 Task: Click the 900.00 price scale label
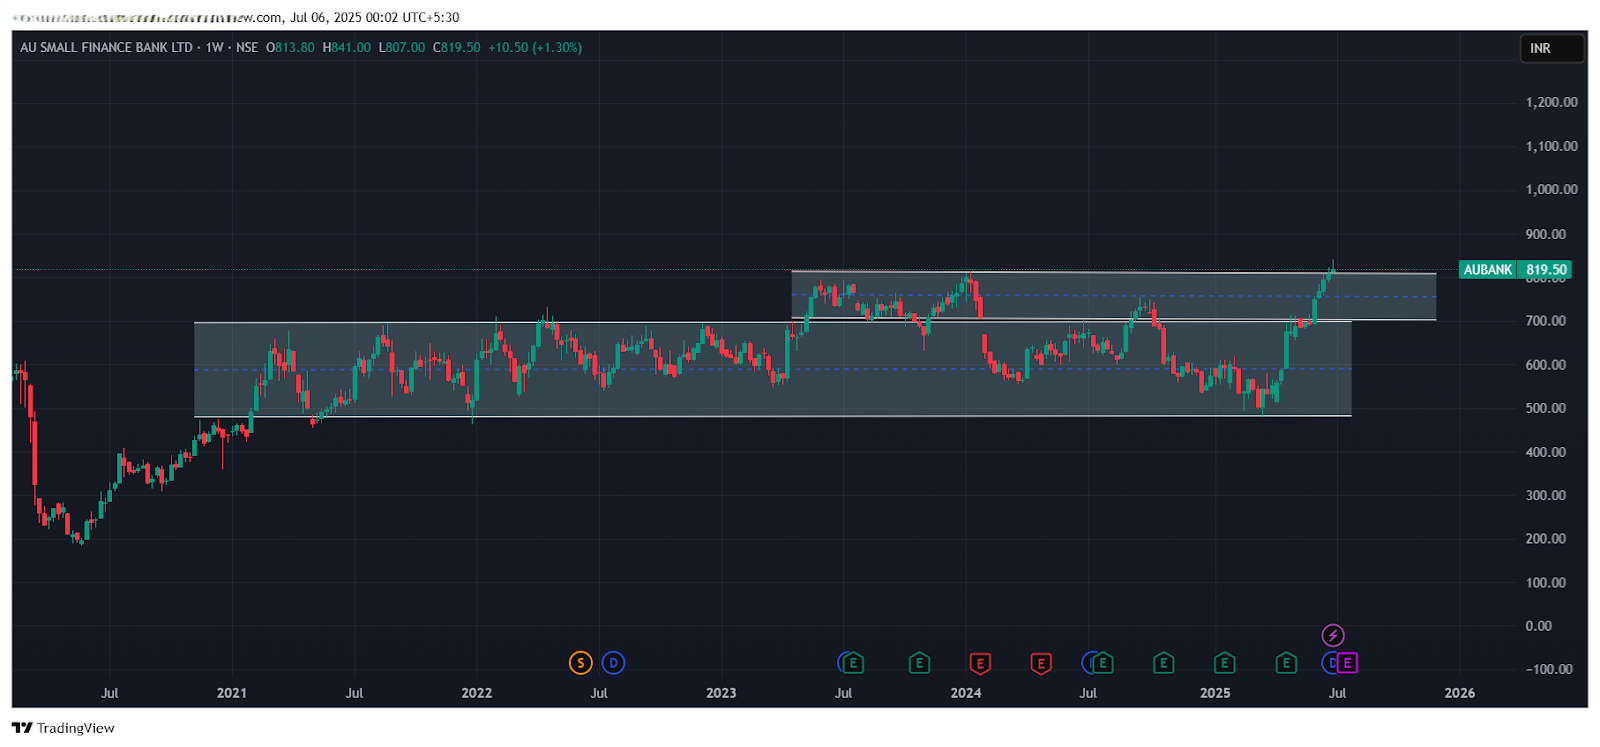coord(1546,234)
